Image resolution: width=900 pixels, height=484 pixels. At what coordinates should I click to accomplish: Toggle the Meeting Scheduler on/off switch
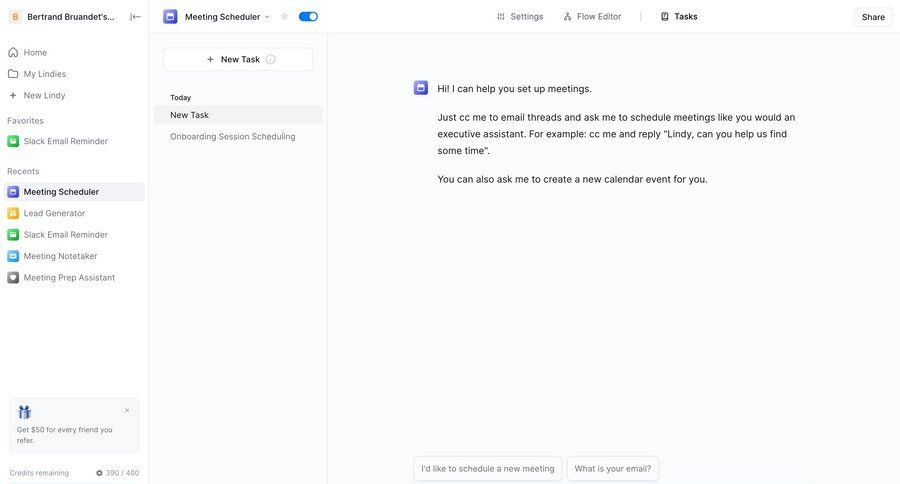308,17
